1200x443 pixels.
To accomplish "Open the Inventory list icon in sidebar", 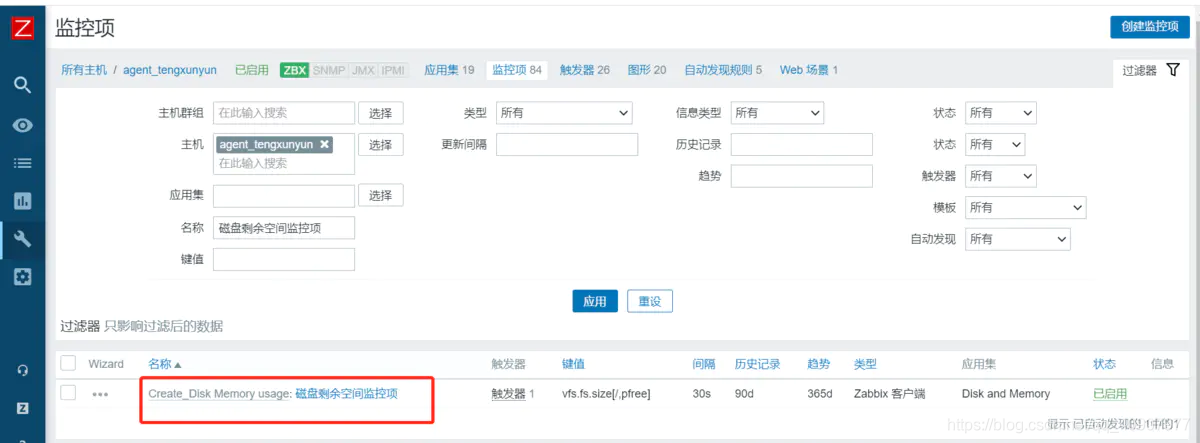I will click(22, 163).
